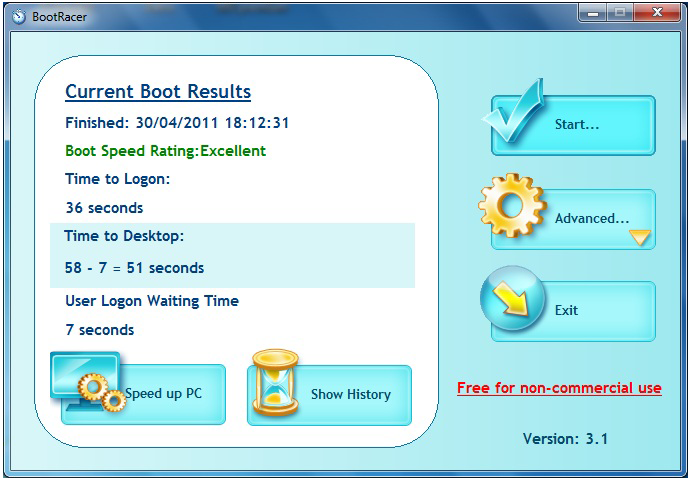Click the yellow arrow Exit orb icon

pyautogui.click(x=513, y=298)
